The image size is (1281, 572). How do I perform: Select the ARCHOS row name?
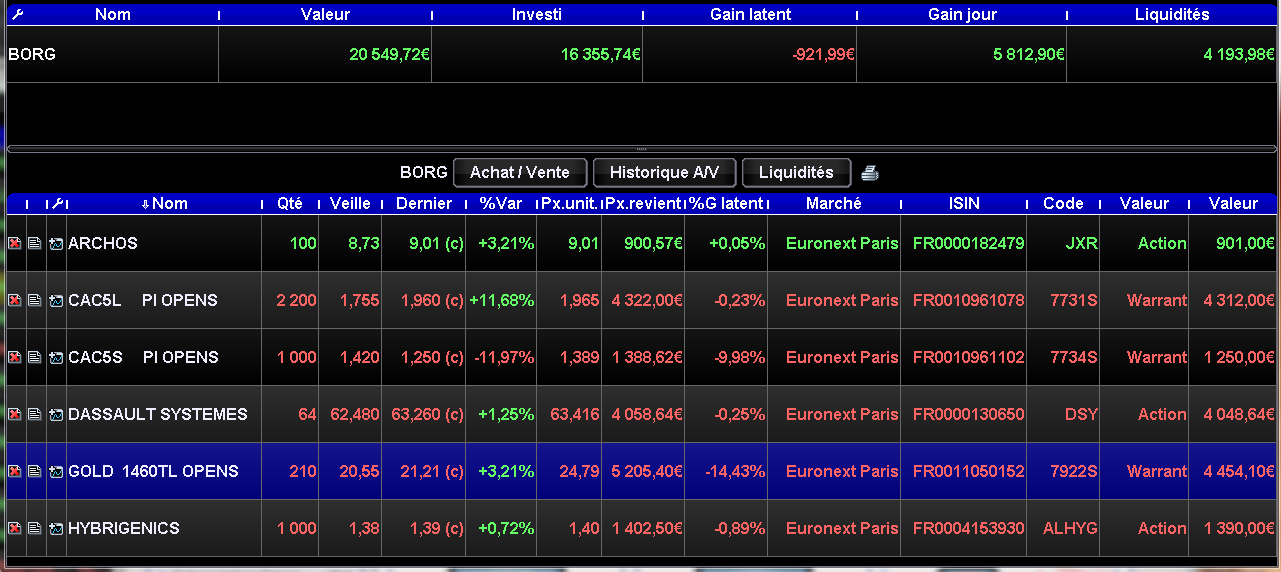tap(103, 243)
